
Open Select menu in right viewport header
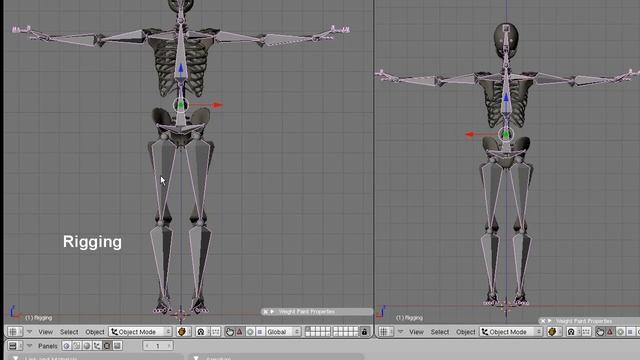coord(440,332)
